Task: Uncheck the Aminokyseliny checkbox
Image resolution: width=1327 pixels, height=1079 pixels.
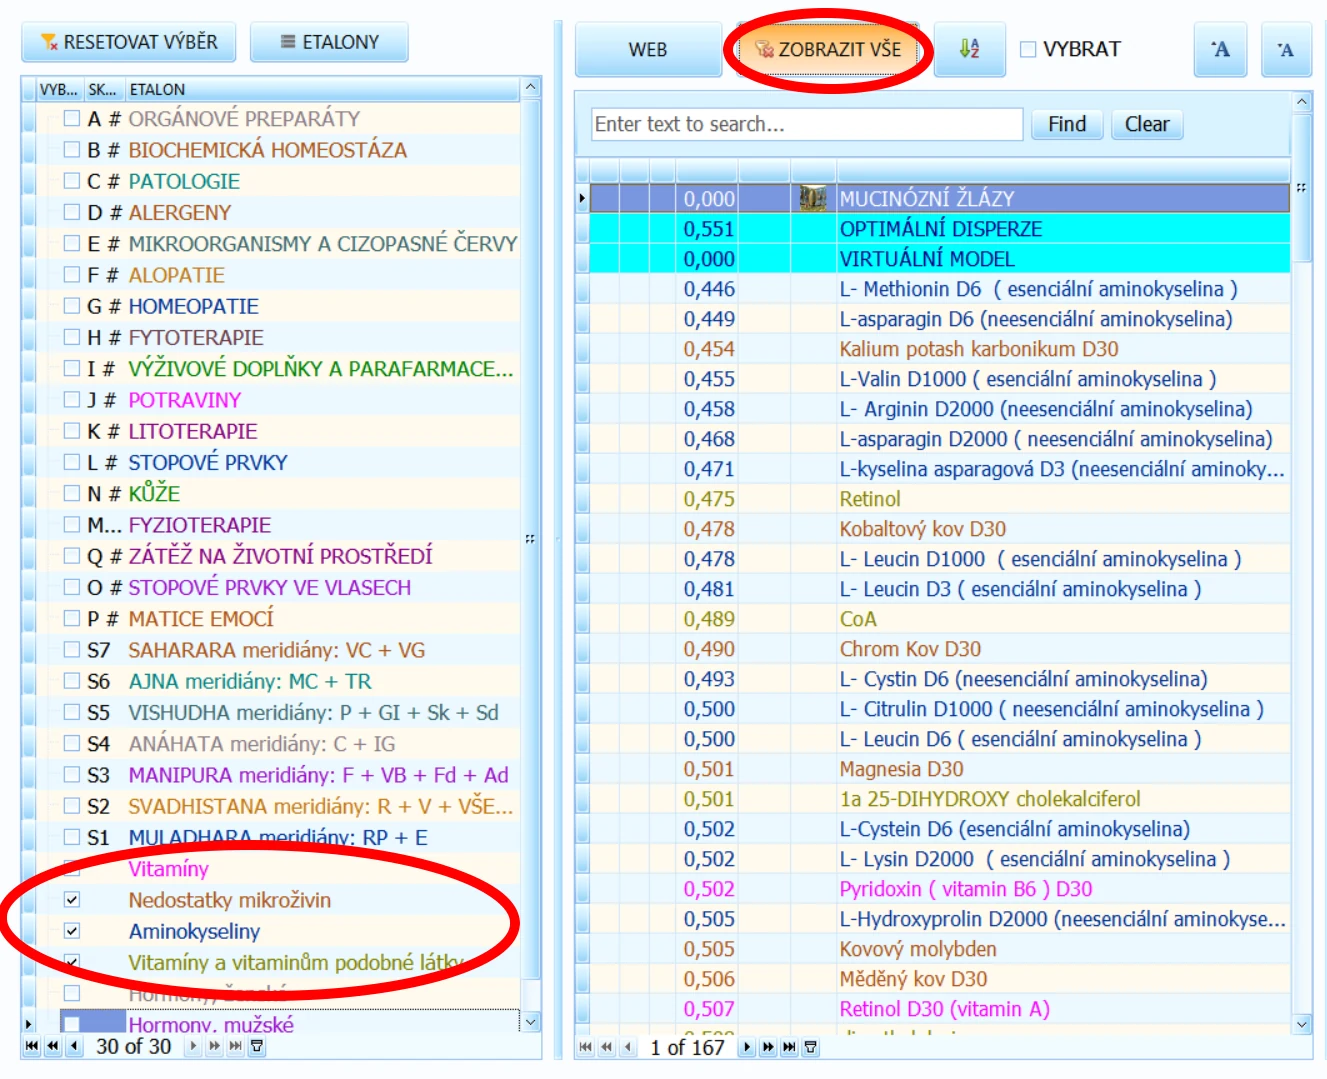Action: pos(71,931)
